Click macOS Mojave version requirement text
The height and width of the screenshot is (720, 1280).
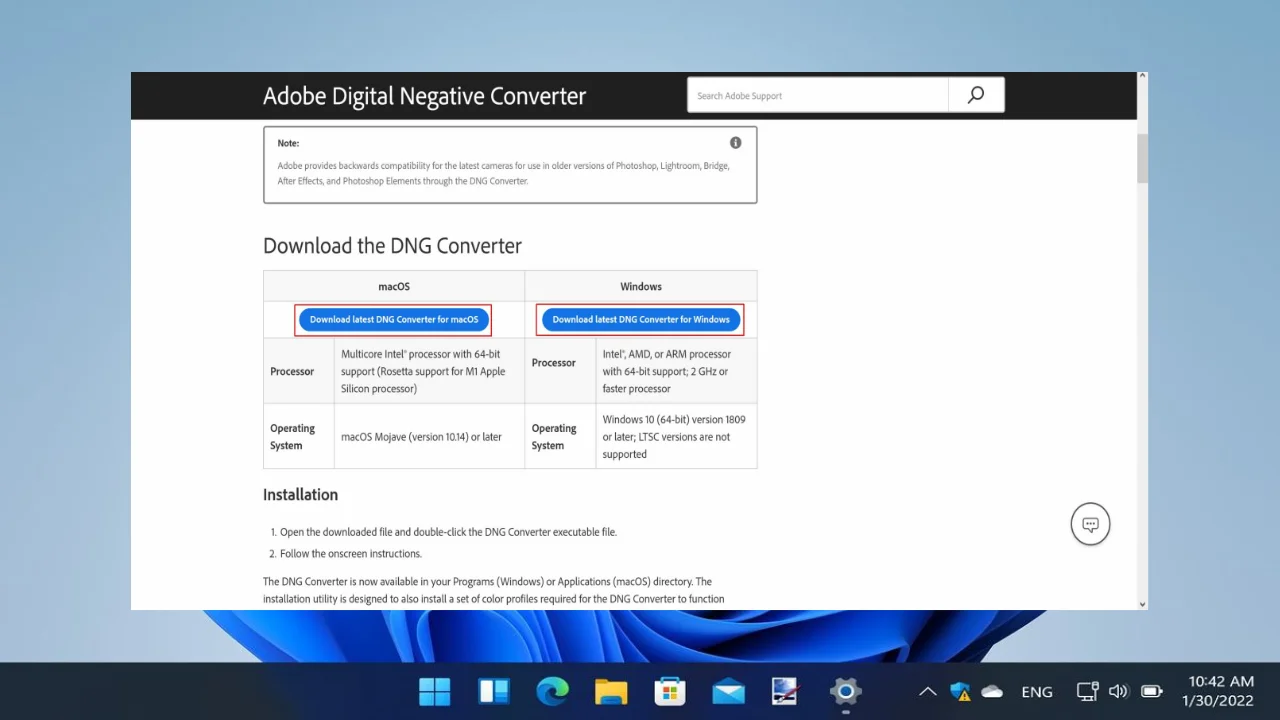point(421,437)
